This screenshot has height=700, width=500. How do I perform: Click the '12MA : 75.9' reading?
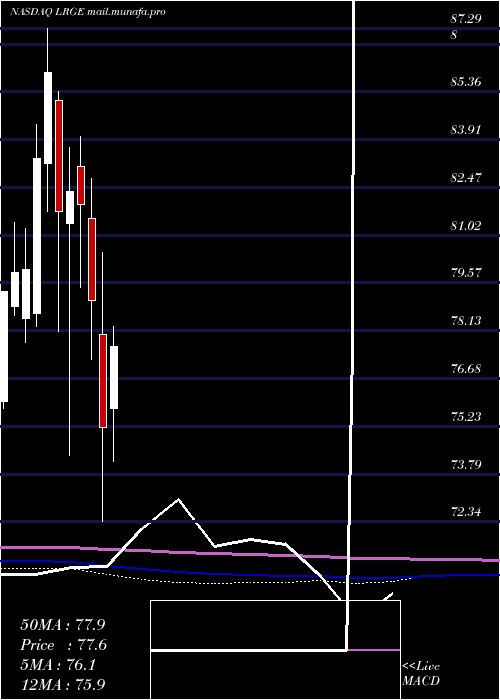pos(63,685)
